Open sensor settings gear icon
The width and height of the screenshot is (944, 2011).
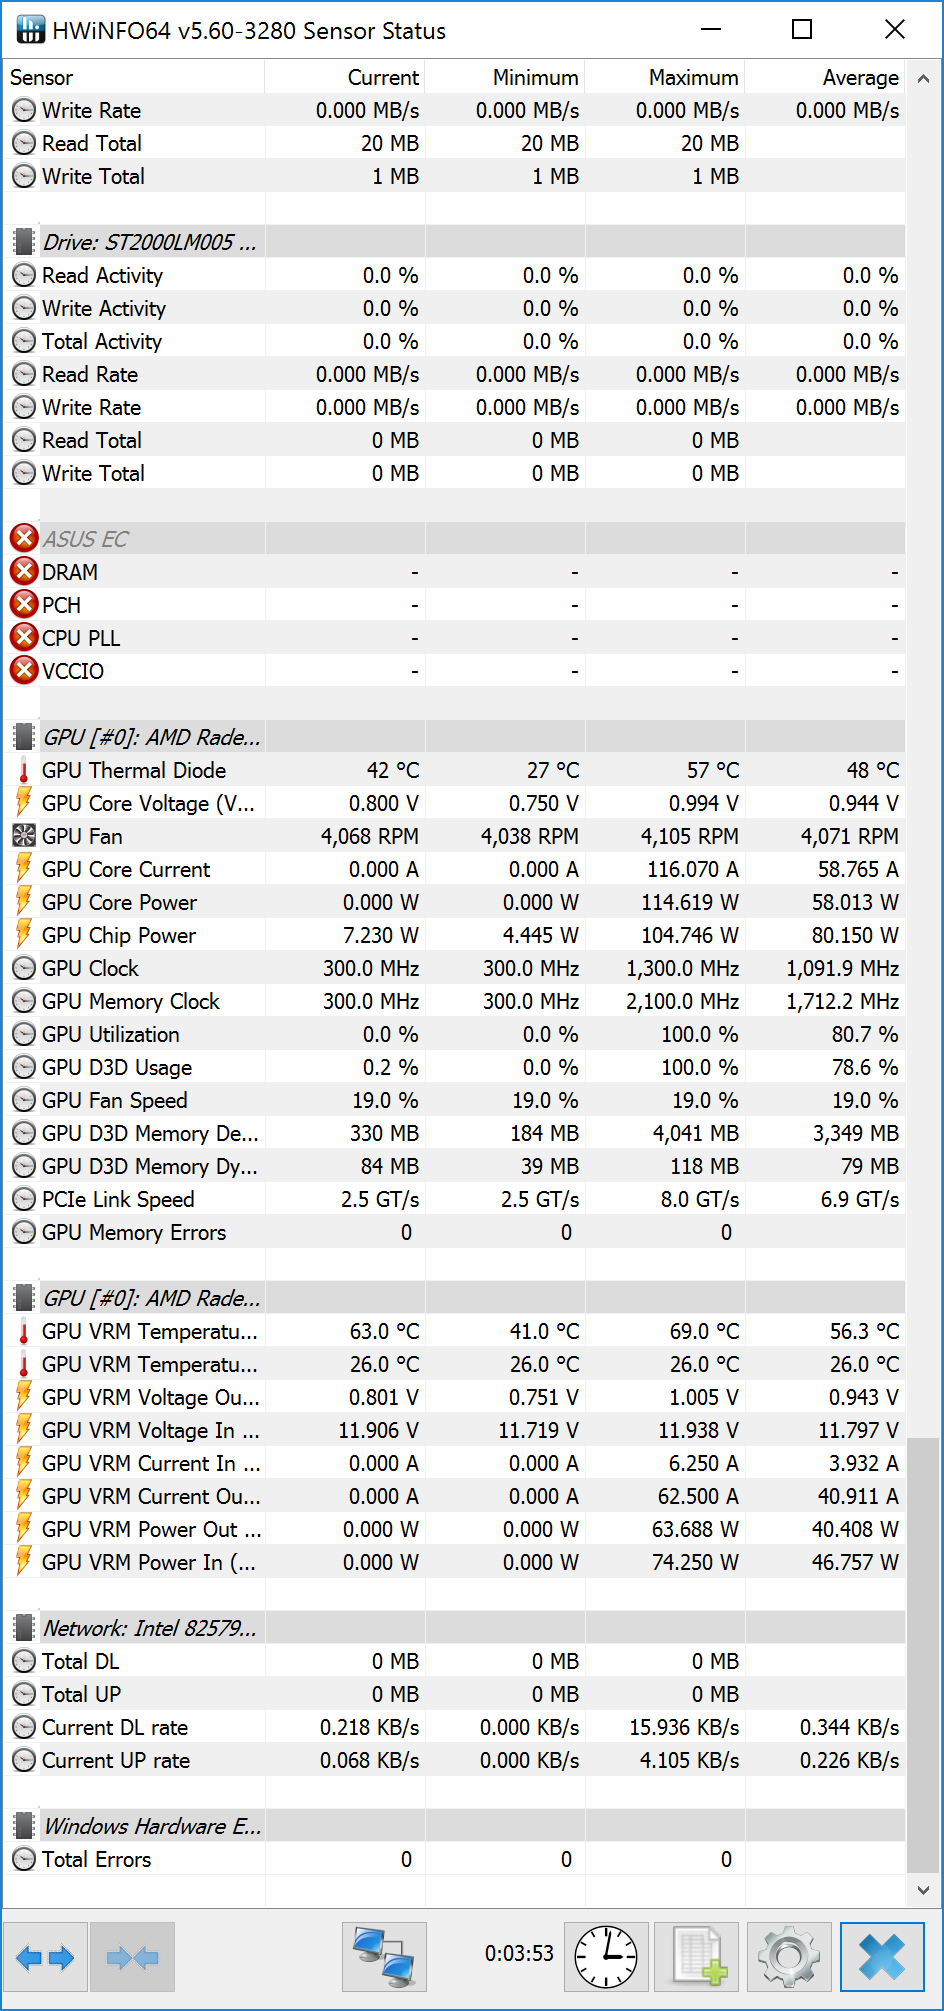point(789,1957)
